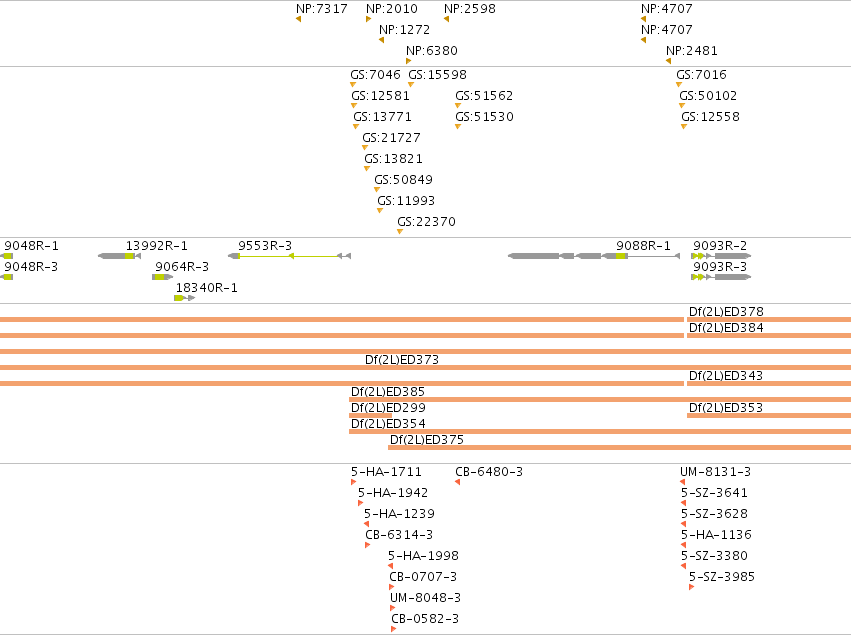Image resolution: width=851 pixels, height=635 pixels.
Task: Select the NP:2010 insertion triangle
Action: tap(369, 19)
